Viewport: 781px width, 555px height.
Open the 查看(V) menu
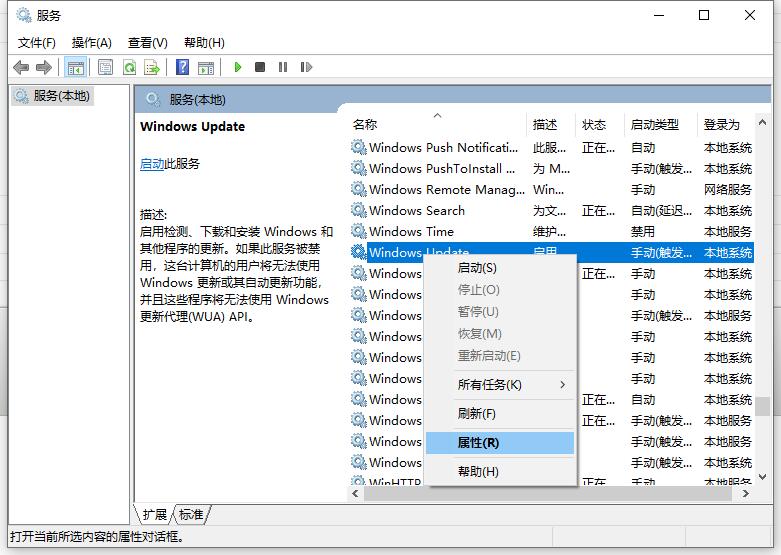tap(147, 43)
